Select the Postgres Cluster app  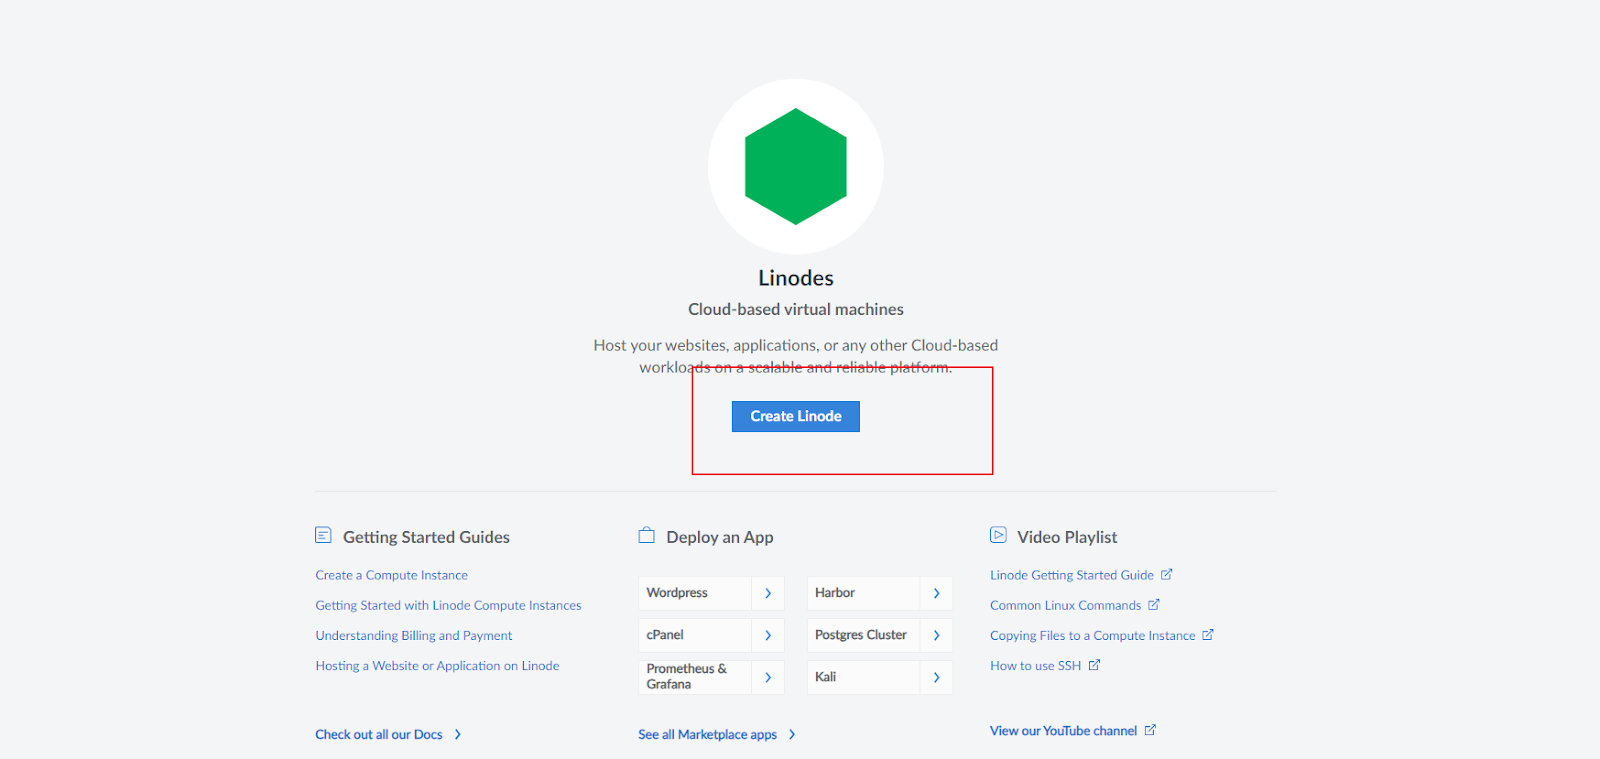[863, 635]
